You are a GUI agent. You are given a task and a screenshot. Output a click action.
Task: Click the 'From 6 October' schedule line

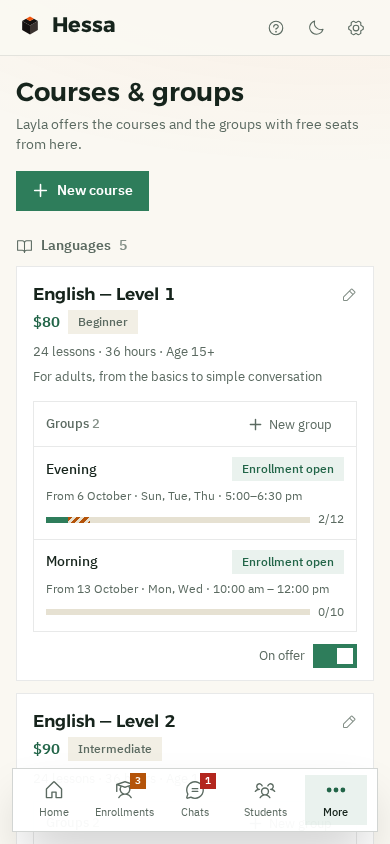tap(174, 496)
